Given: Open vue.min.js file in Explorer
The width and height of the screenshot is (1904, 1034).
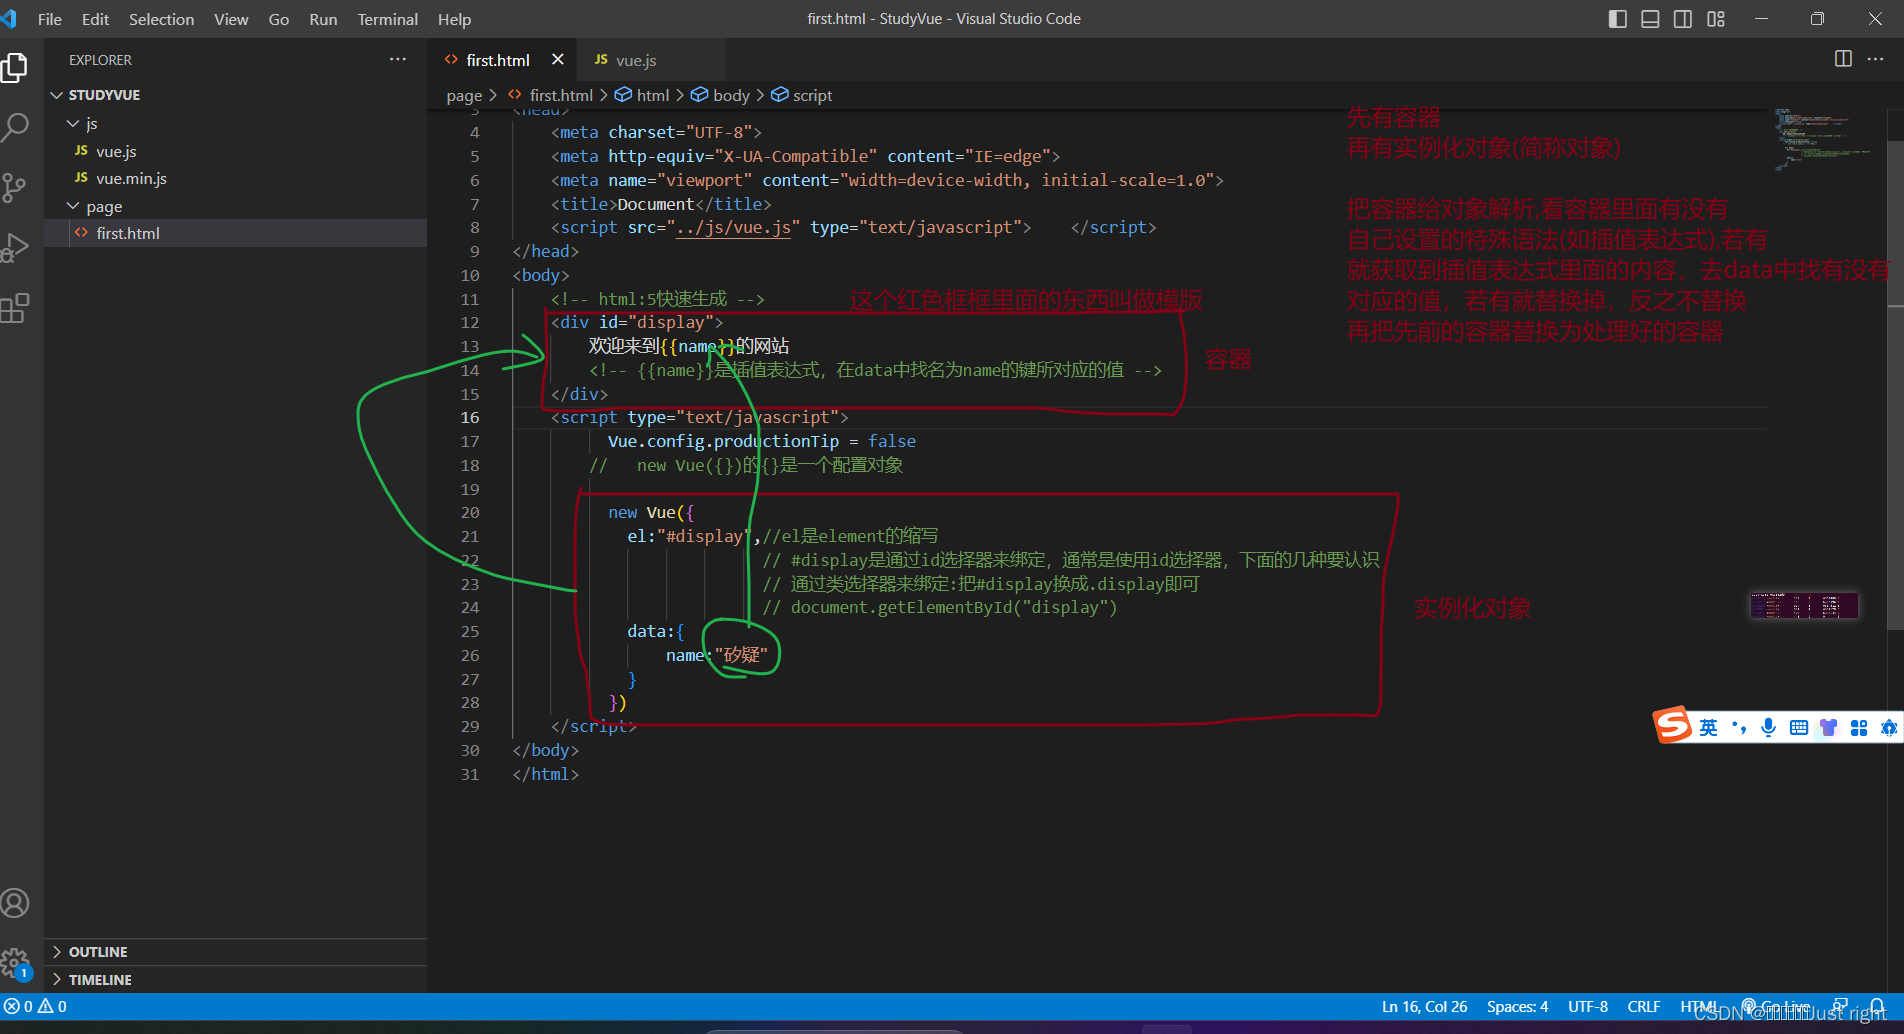Looking at the screenshot, I should pos(235,178).
